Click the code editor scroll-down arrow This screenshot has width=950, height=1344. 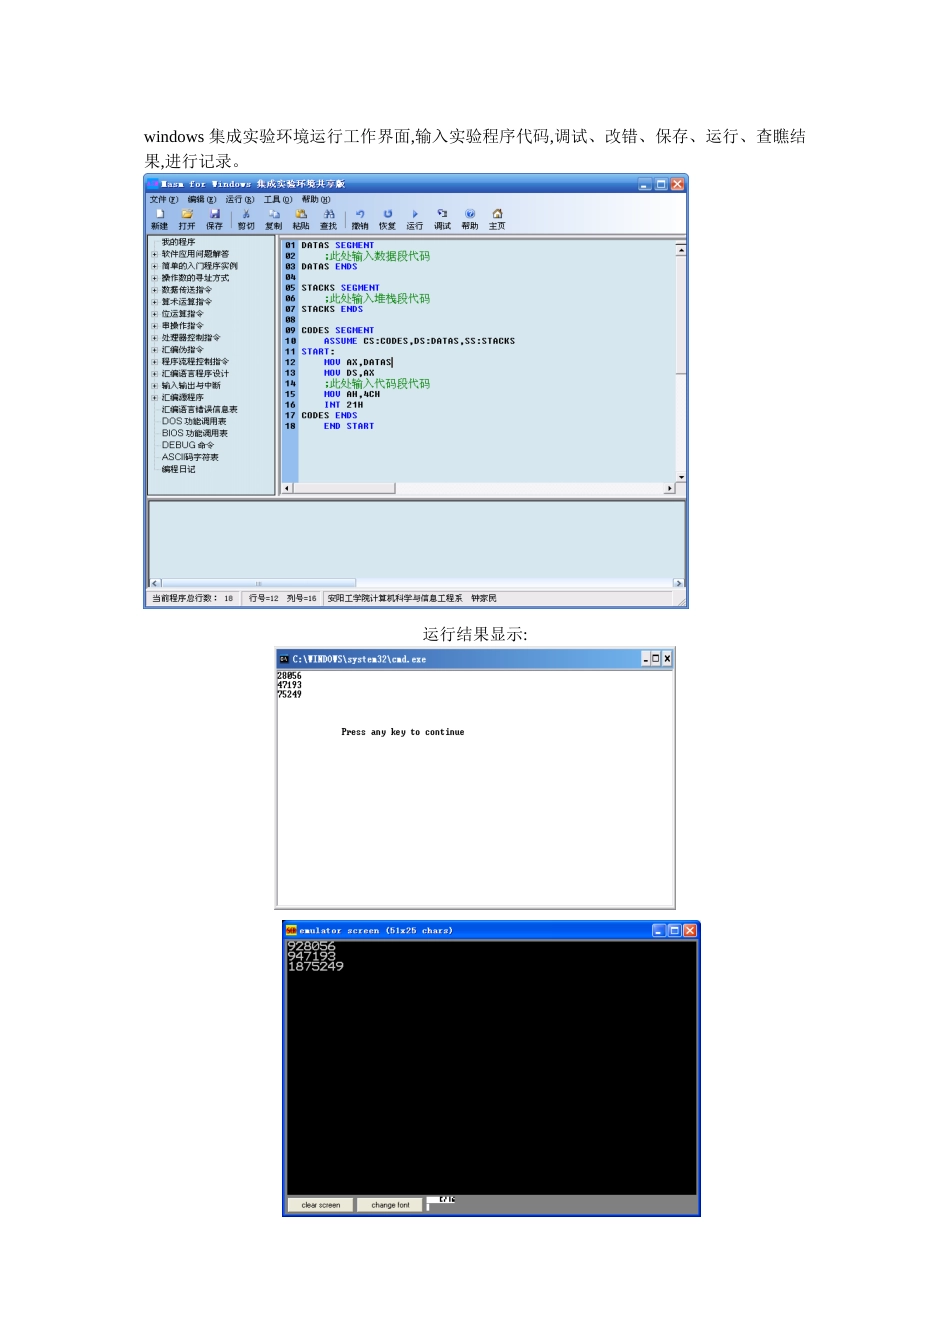click(681, 478)
